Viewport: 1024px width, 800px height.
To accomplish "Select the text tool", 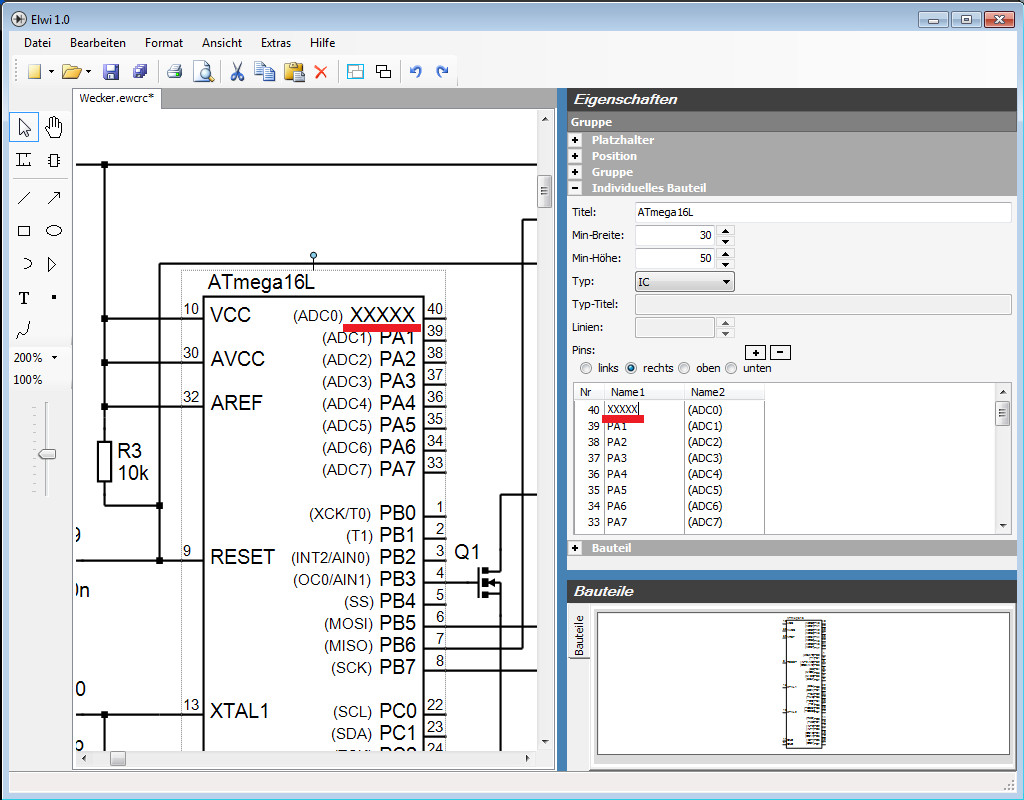I will (x=24, y=298).
